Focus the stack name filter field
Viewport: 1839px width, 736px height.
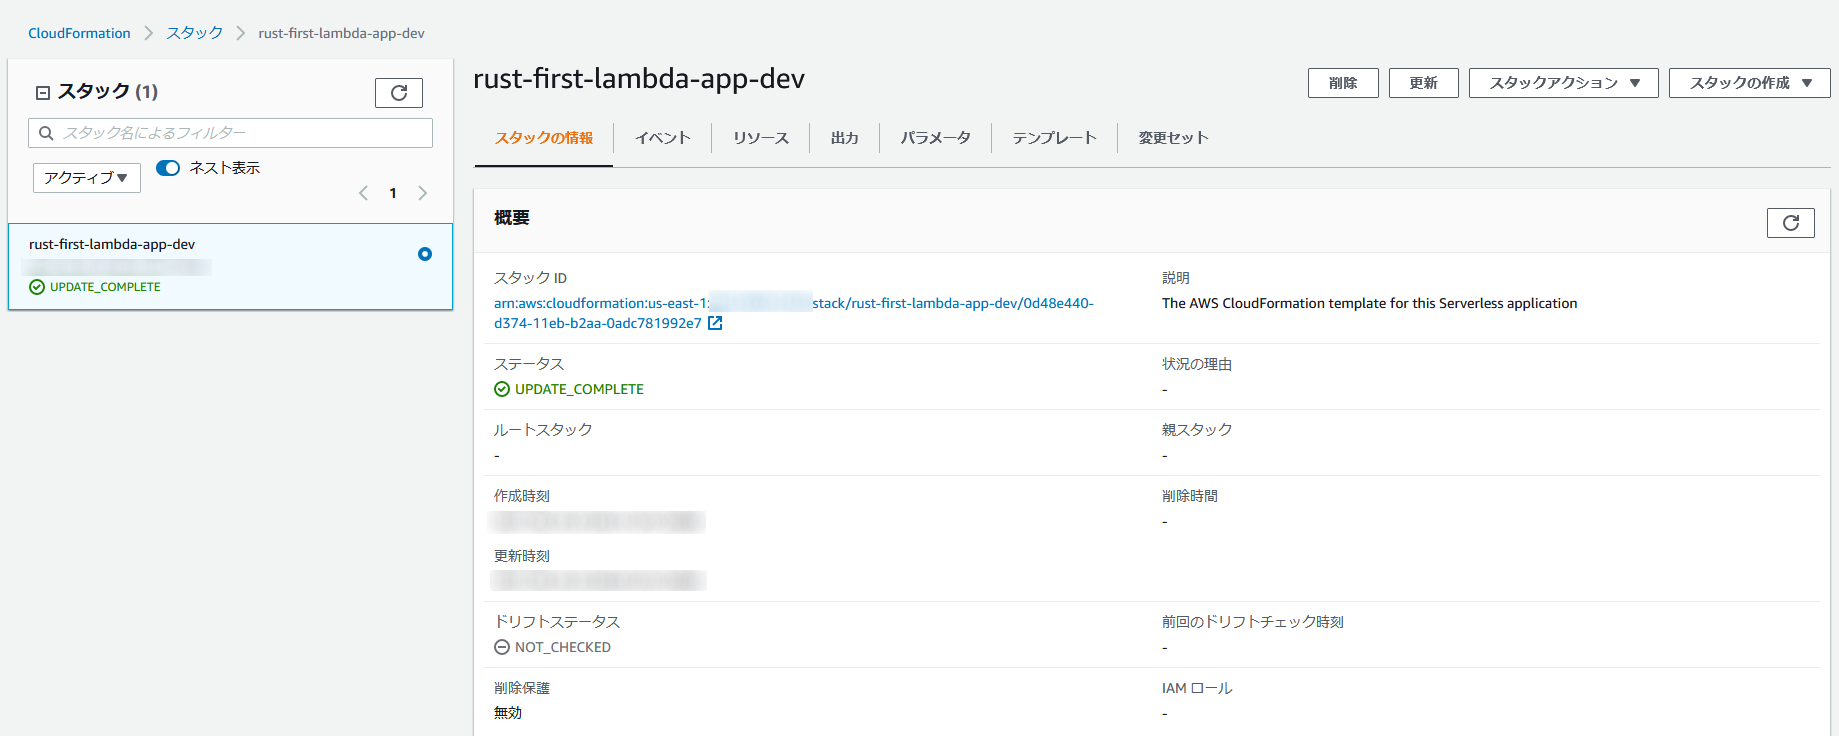(230, 133)
